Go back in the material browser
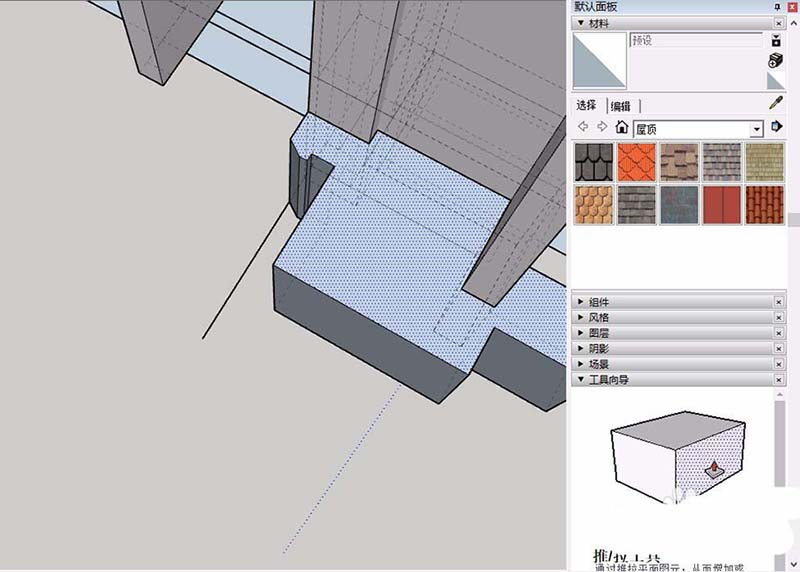 pos(583,126)
